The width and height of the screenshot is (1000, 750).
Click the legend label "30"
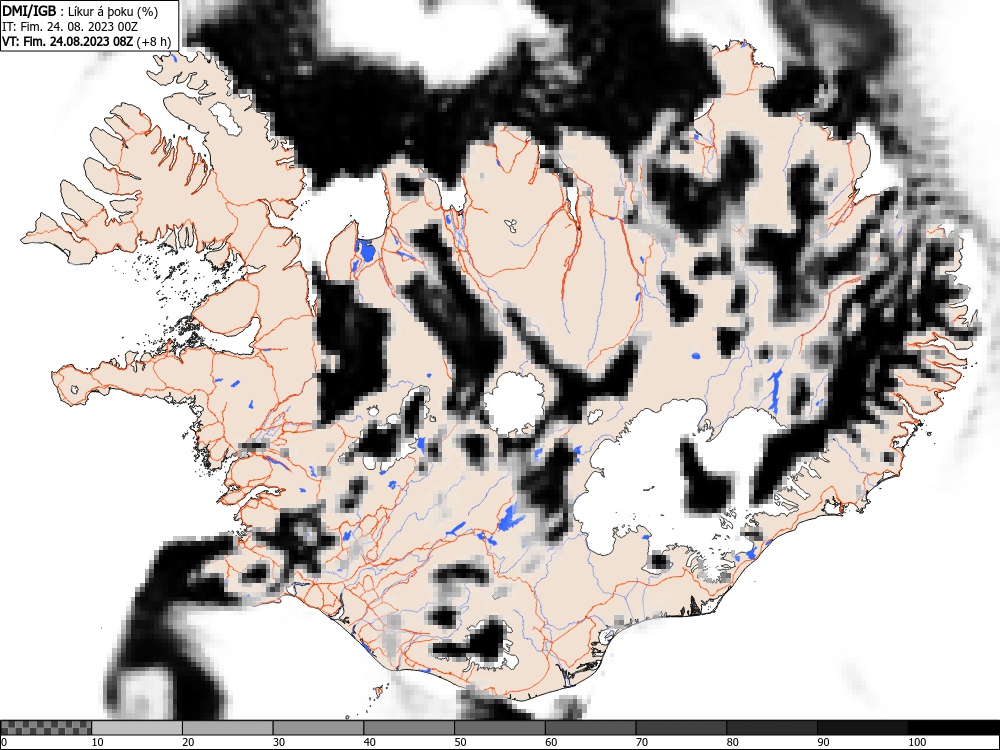point(279,742)
